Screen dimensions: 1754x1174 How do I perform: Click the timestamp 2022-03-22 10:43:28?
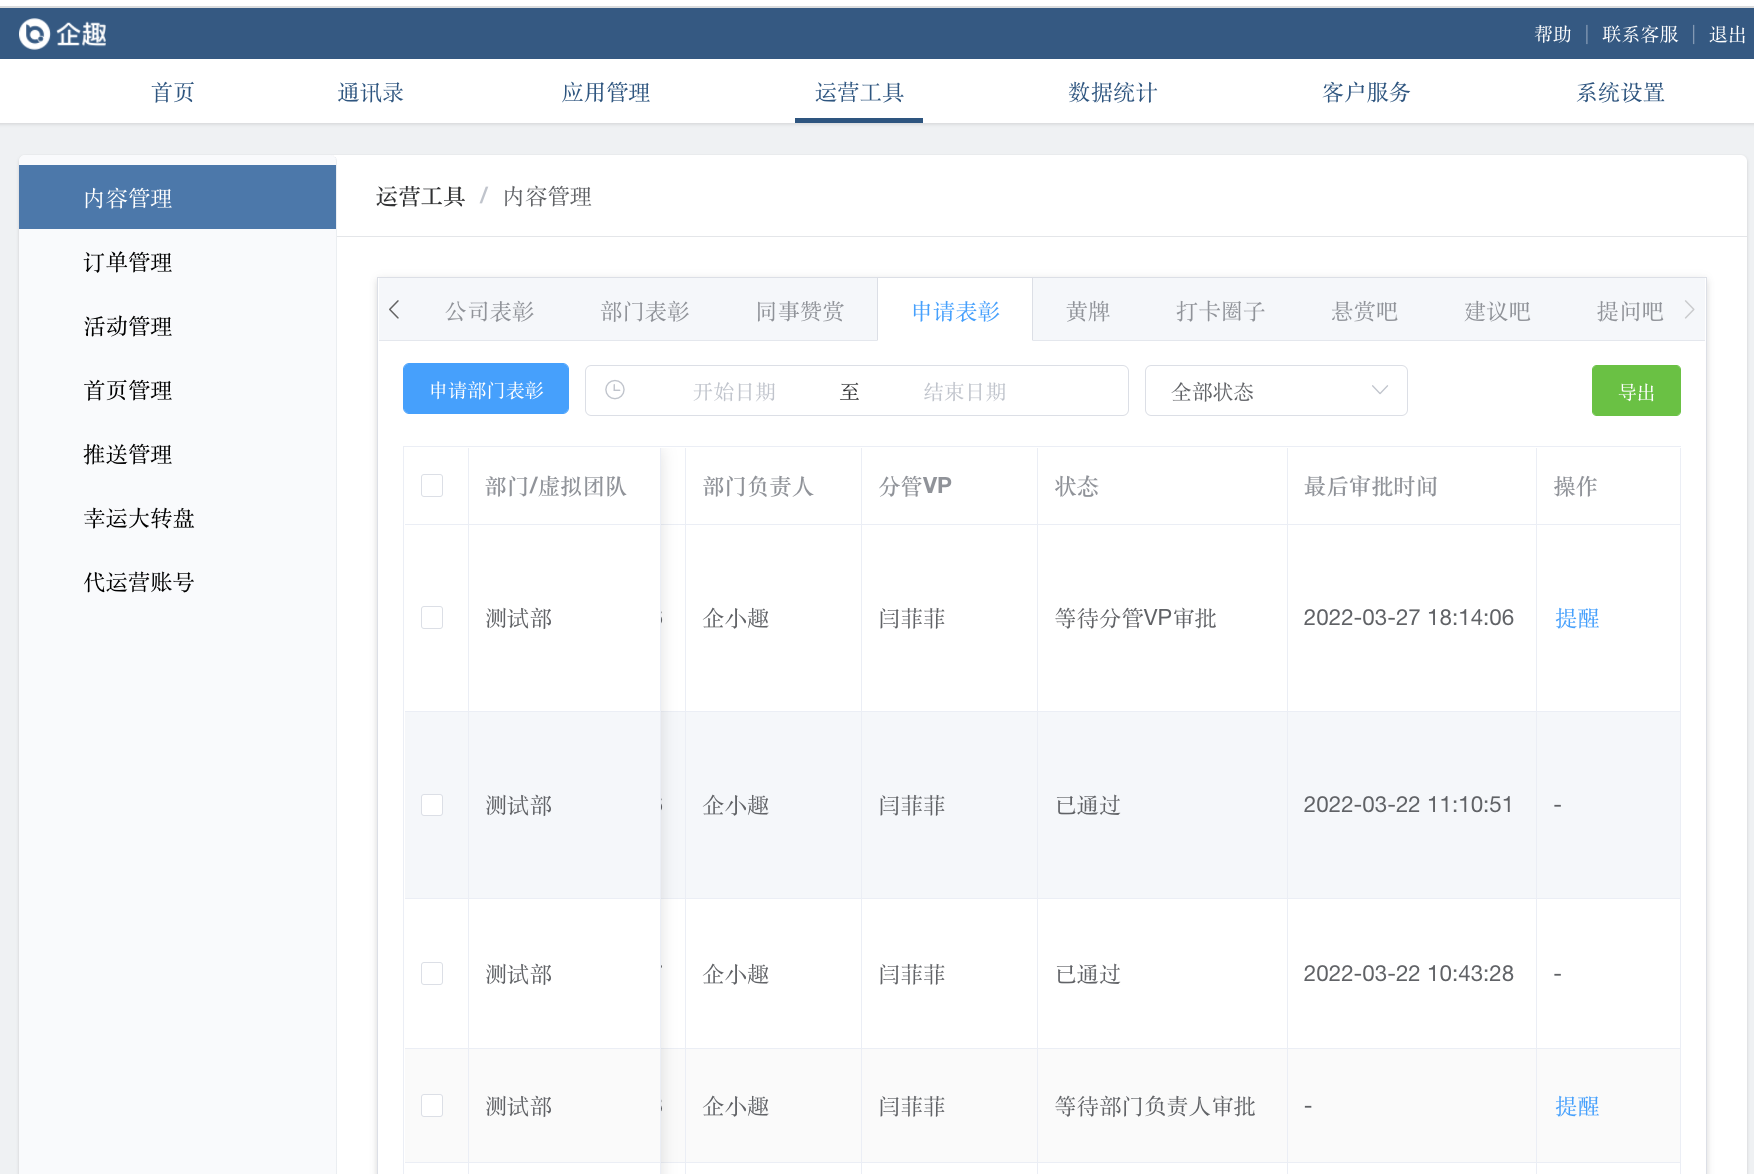pyautogui.click(x=1408, y=974)
